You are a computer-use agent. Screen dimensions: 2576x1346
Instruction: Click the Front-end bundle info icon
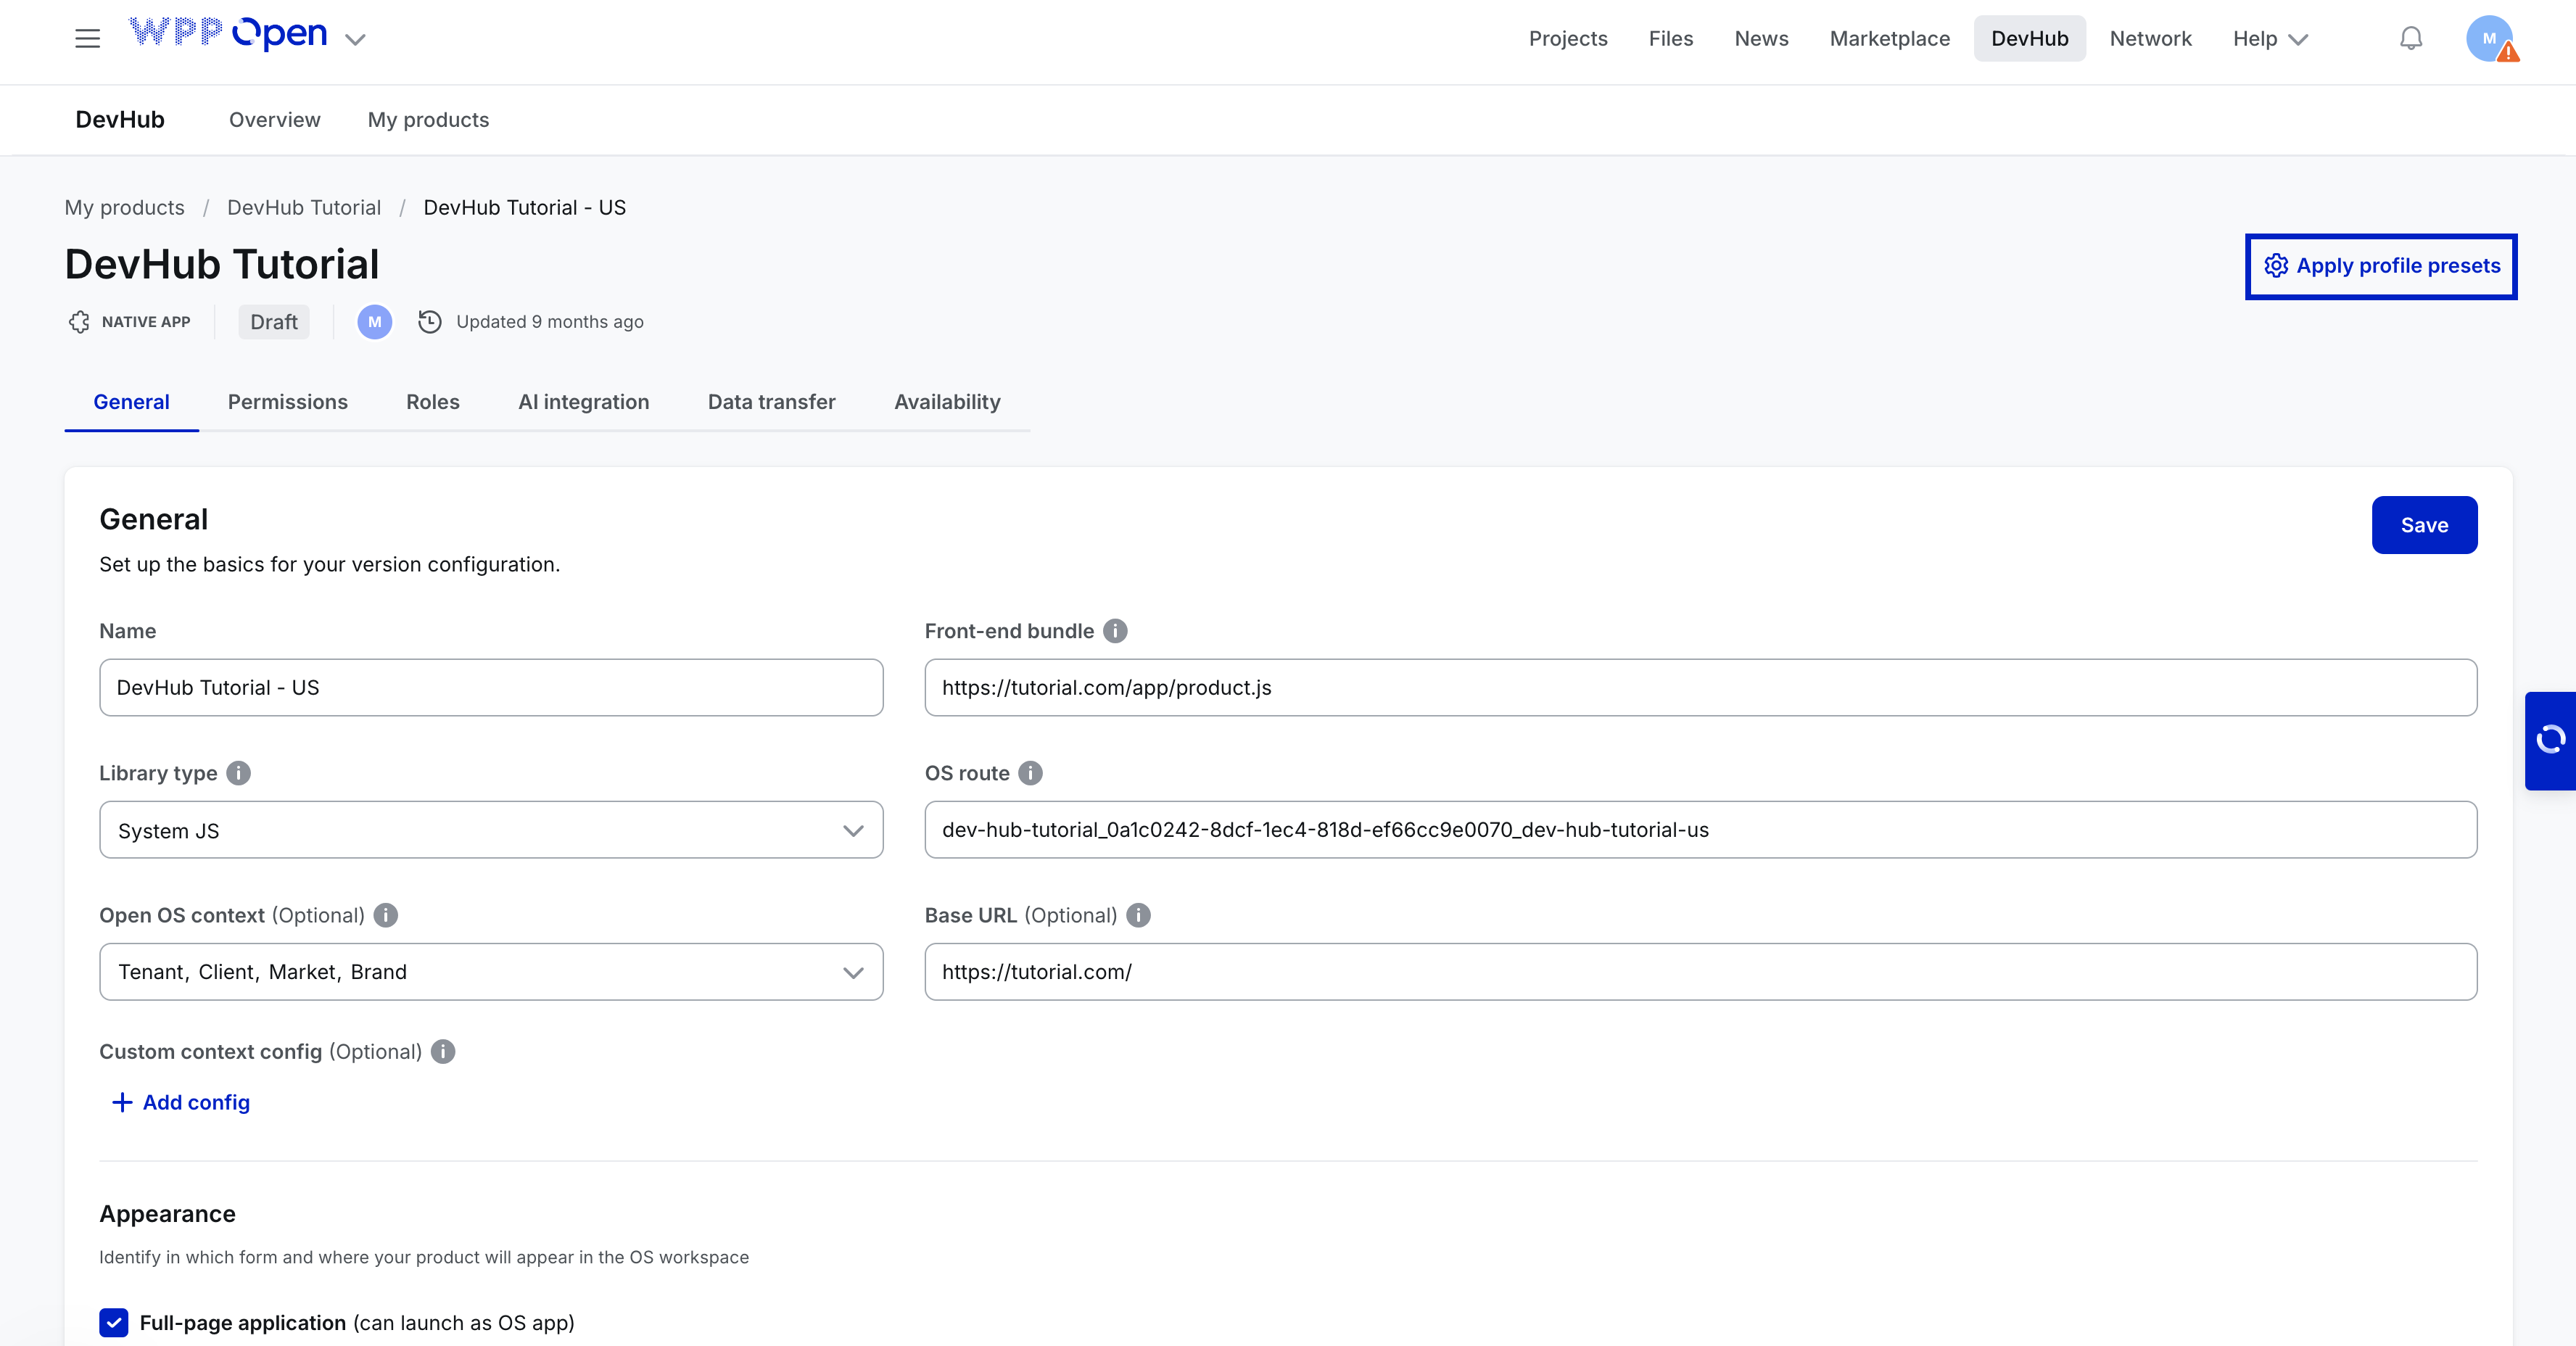(1115, 631)
